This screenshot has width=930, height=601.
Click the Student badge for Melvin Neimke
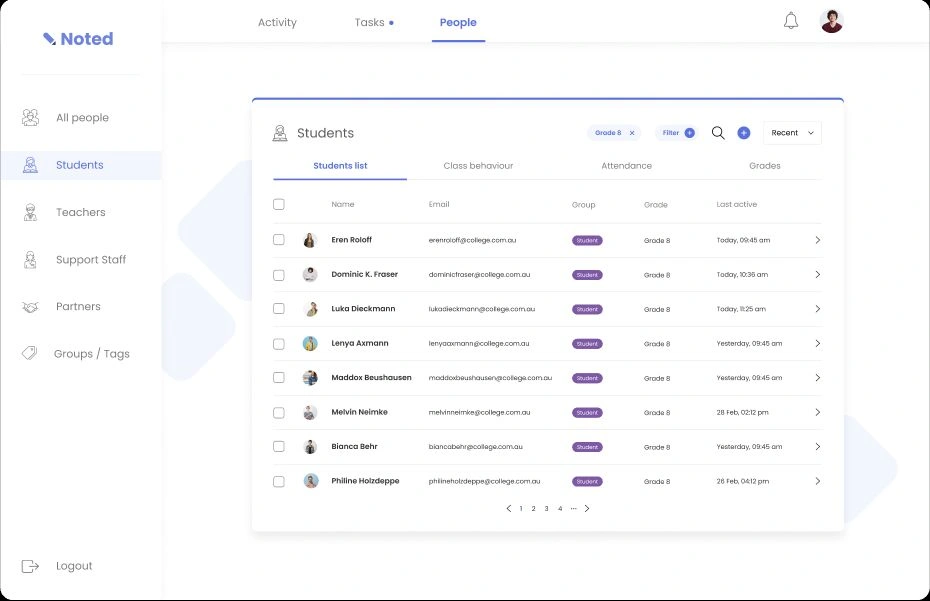point(587,412)
